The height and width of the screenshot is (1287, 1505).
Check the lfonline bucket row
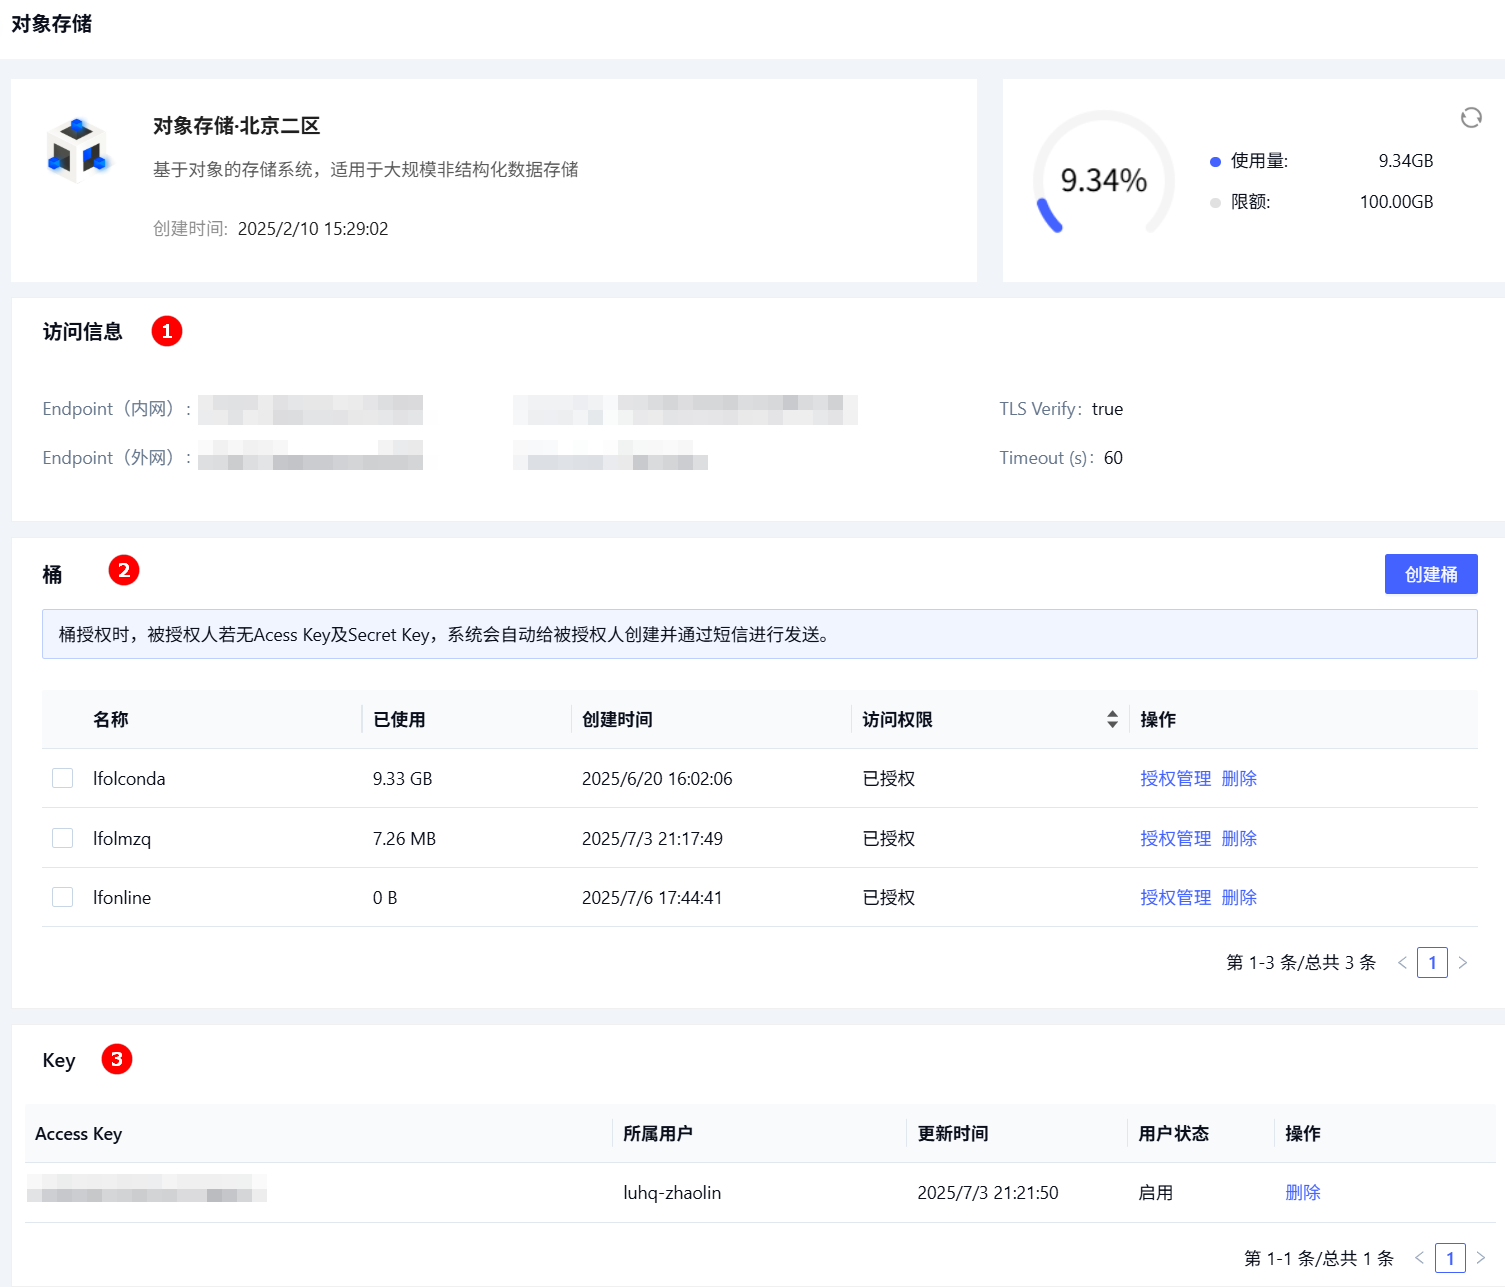click(62, 896)
